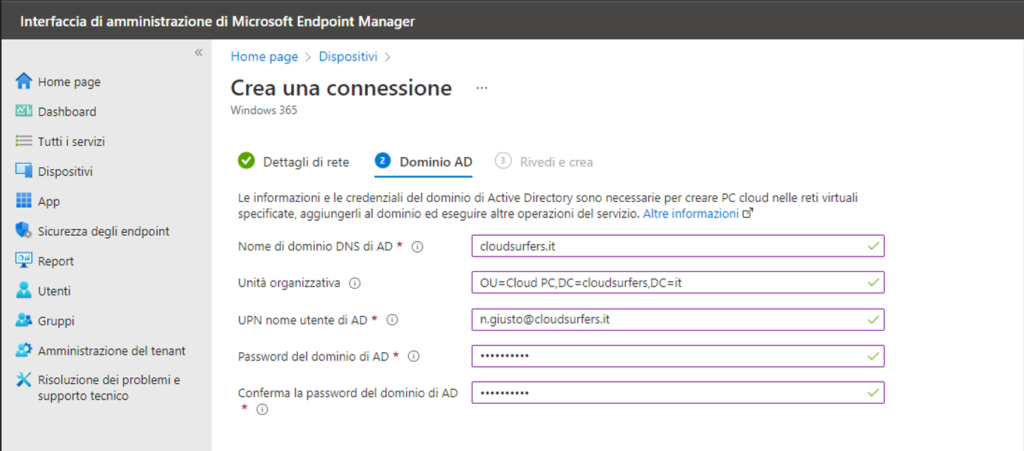Viewport: 1024px width, 451px height.
Task: Show info tooltip for Unità organizzativa
Action: click(x=355, y=284)
